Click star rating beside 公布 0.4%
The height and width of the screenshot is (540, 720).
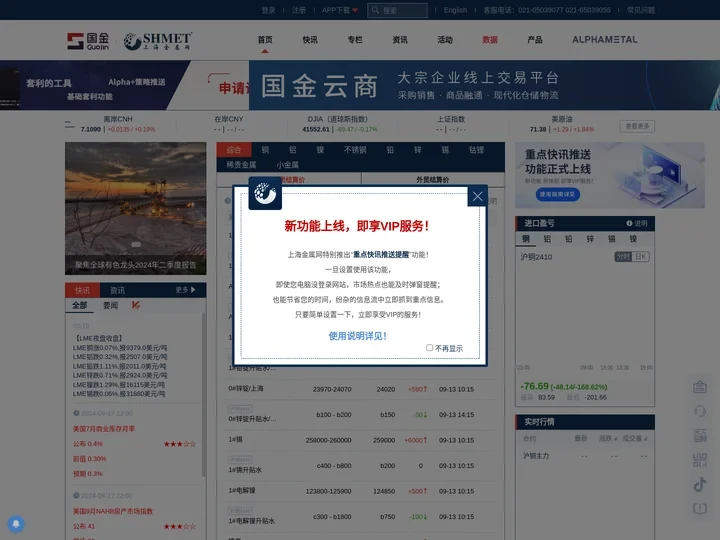pyautogui.click(x=180, y=444)
